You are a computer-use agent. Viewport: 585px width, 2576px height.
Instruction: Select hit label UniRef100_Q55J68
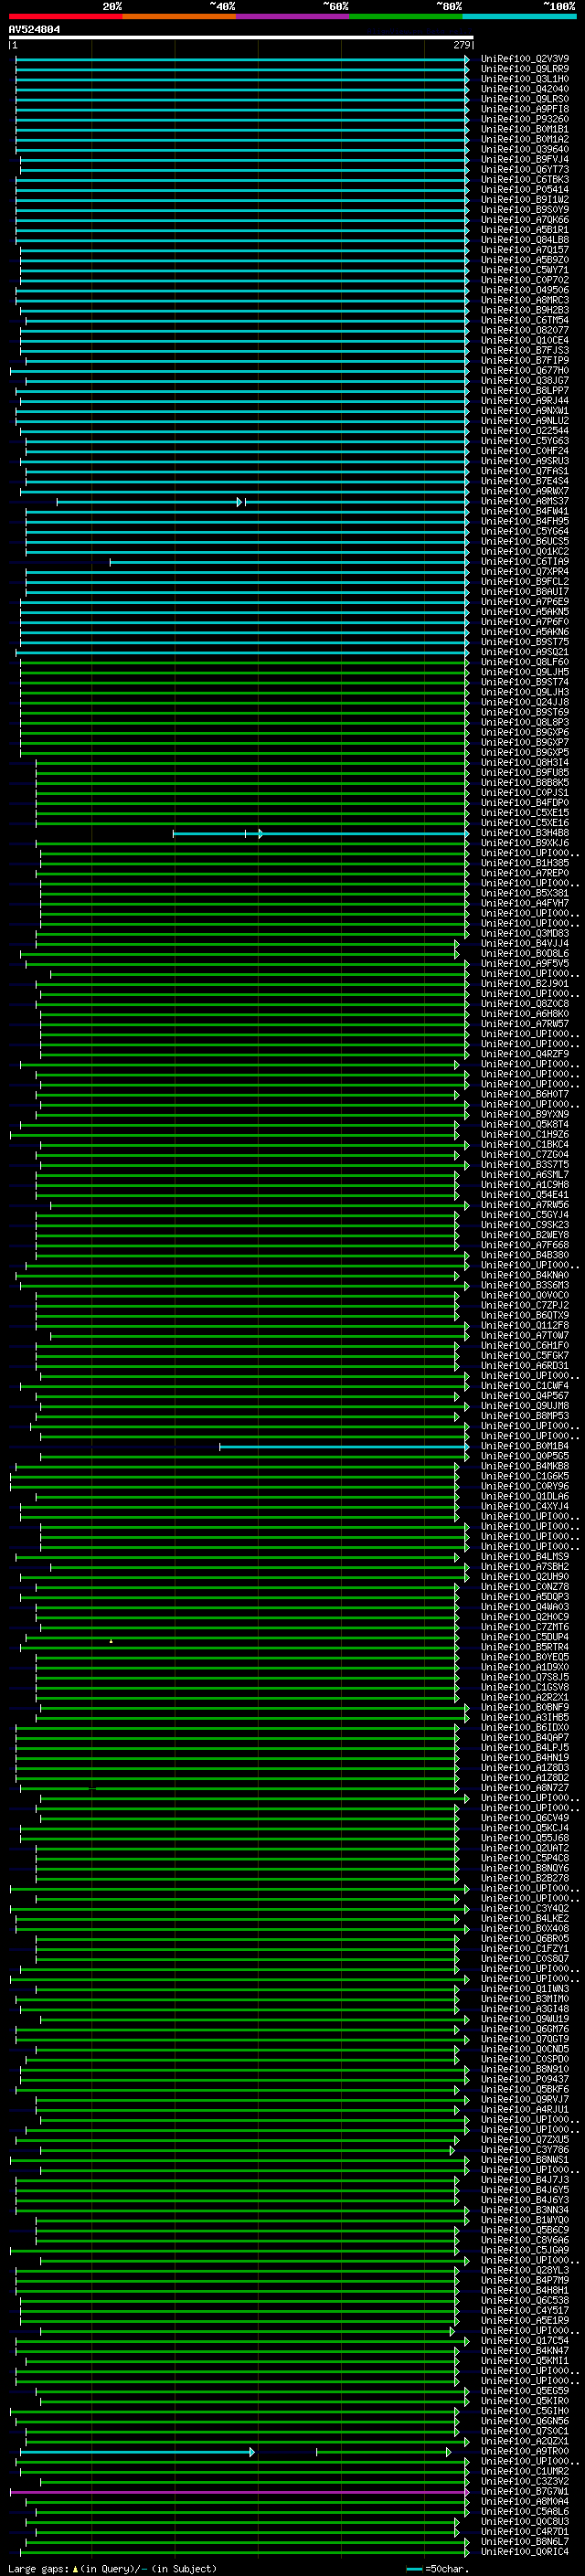tap(525, 1838)
